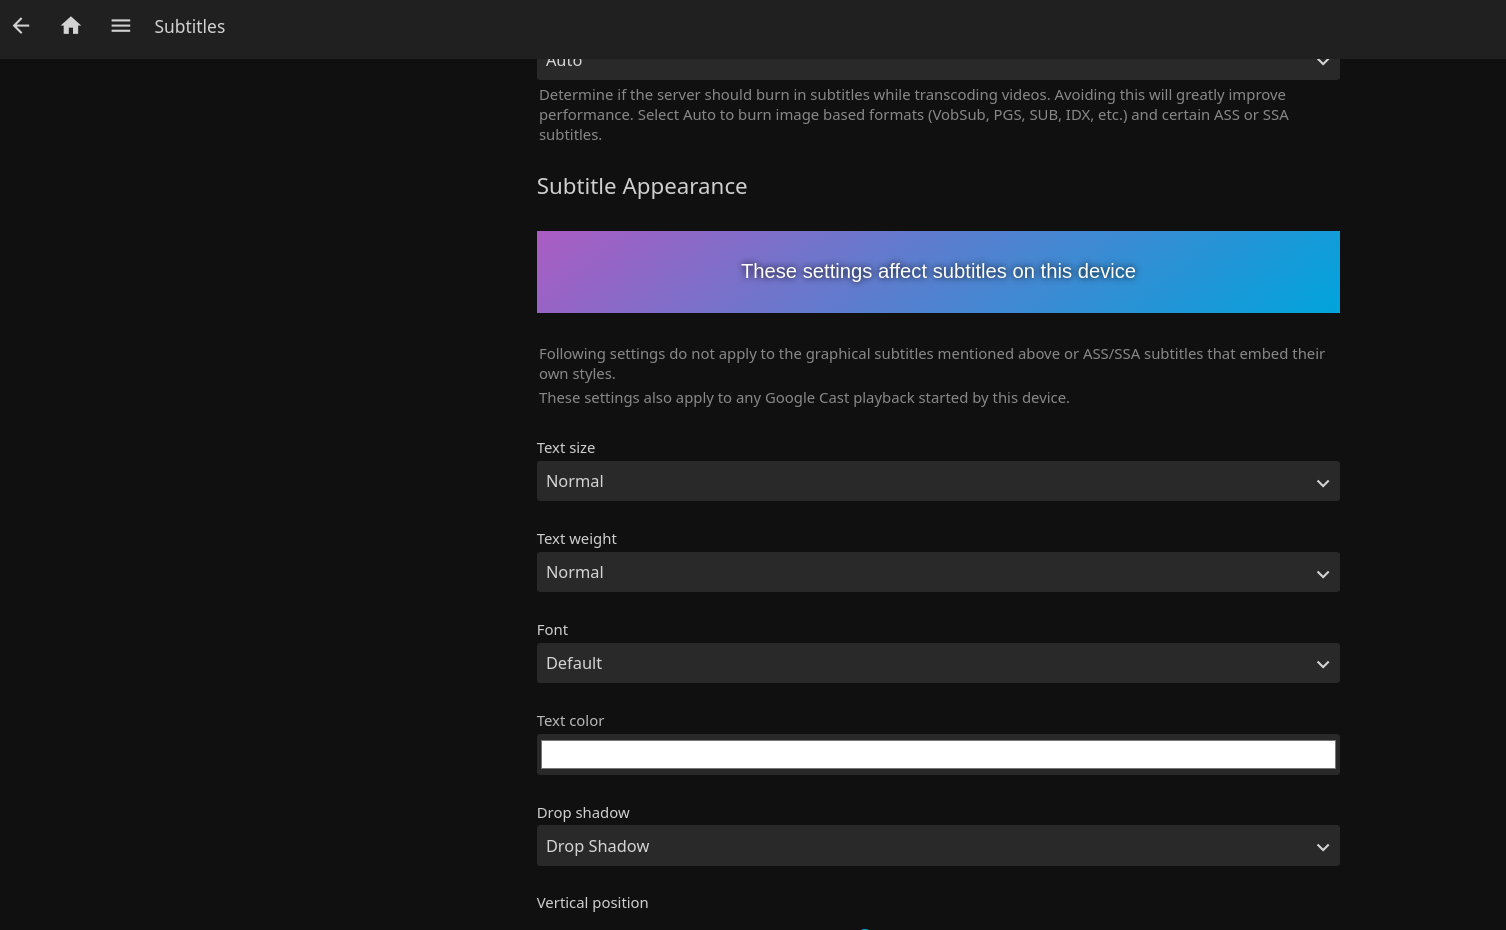Go to the Home screen icon
This screenshot has height=930, width=1506.
pyautogui.click(x=71, y=26)
